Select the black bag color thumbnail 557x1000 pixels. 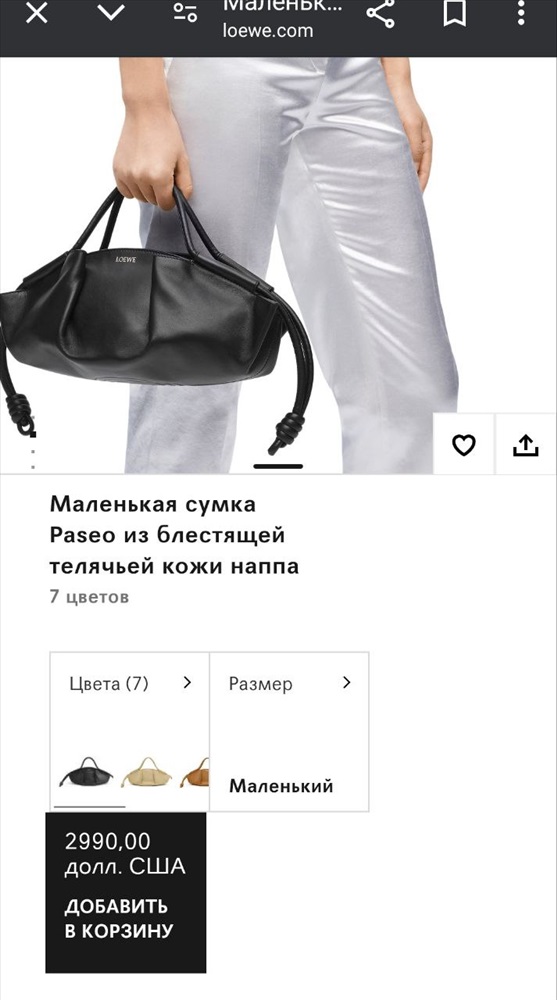87,772
